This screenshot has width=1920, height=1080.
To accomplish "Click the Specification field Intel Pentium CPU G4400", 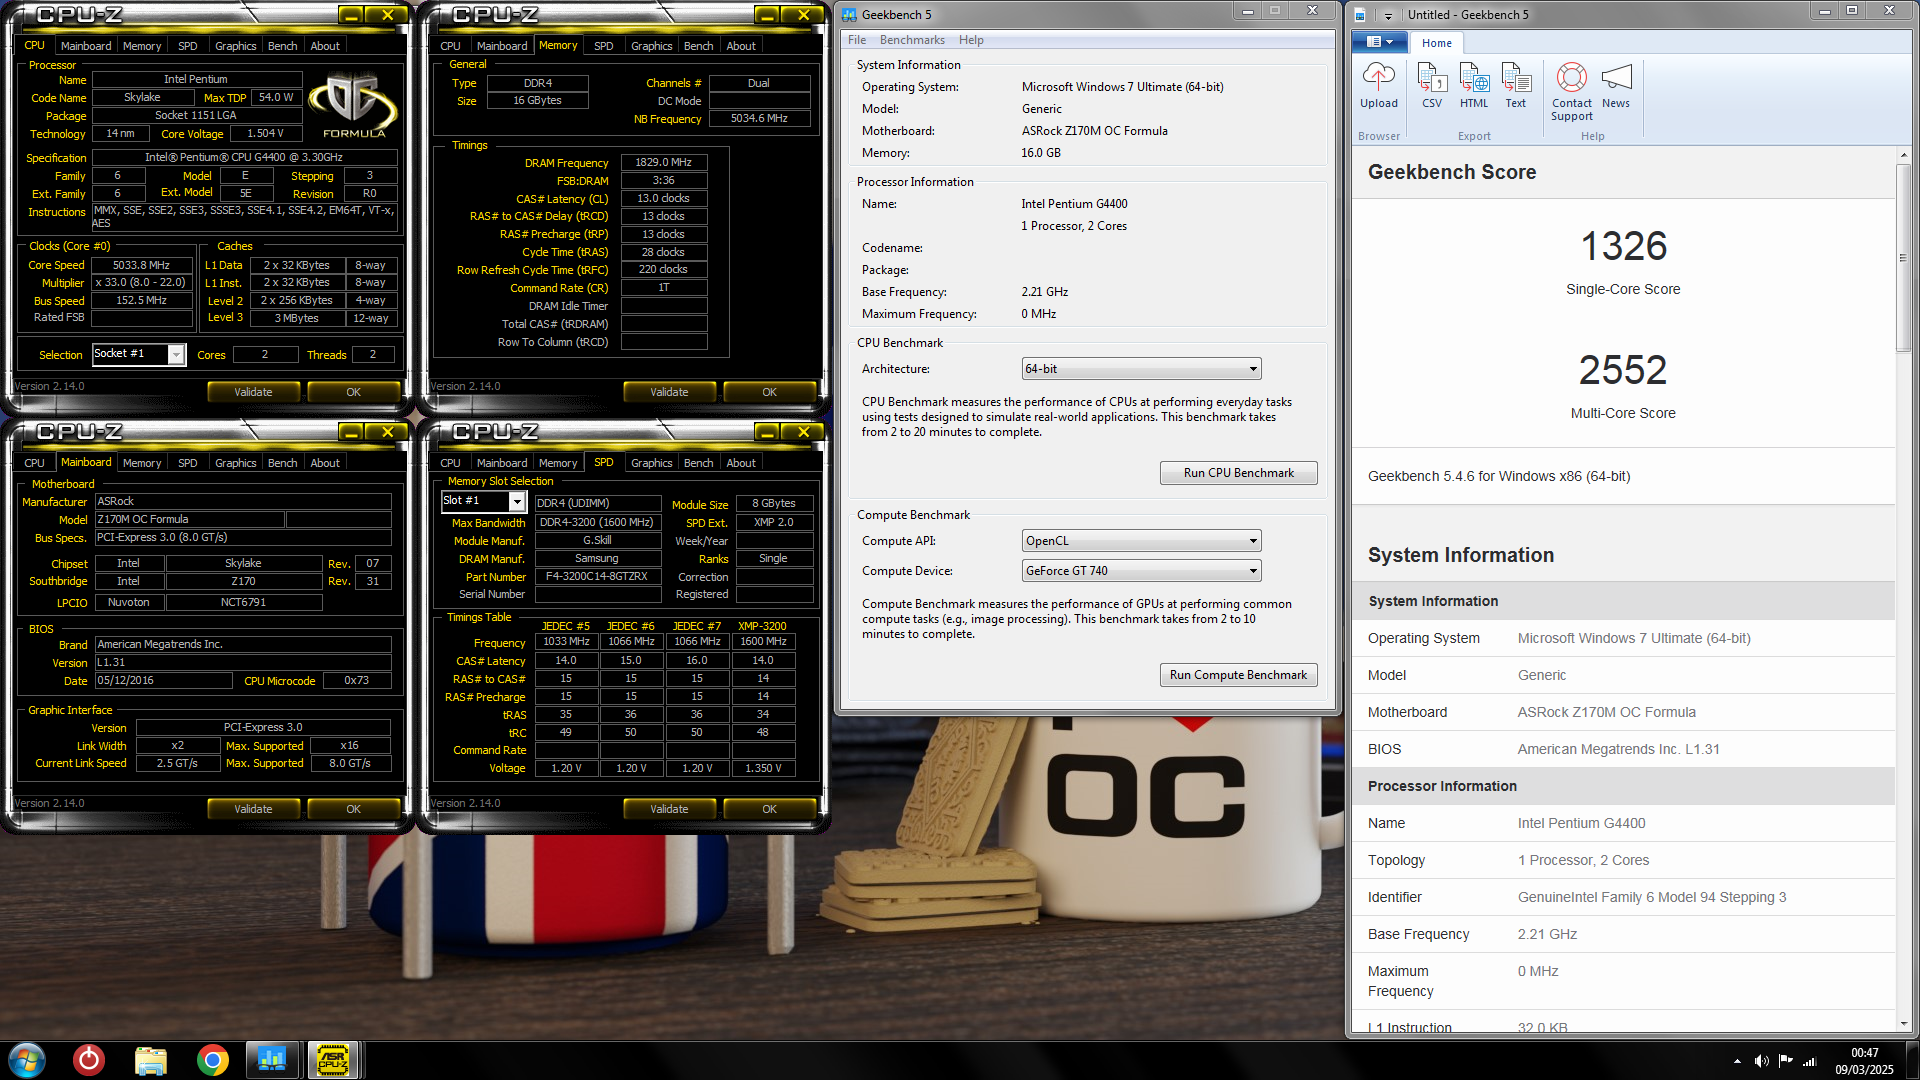I will 244,158.
